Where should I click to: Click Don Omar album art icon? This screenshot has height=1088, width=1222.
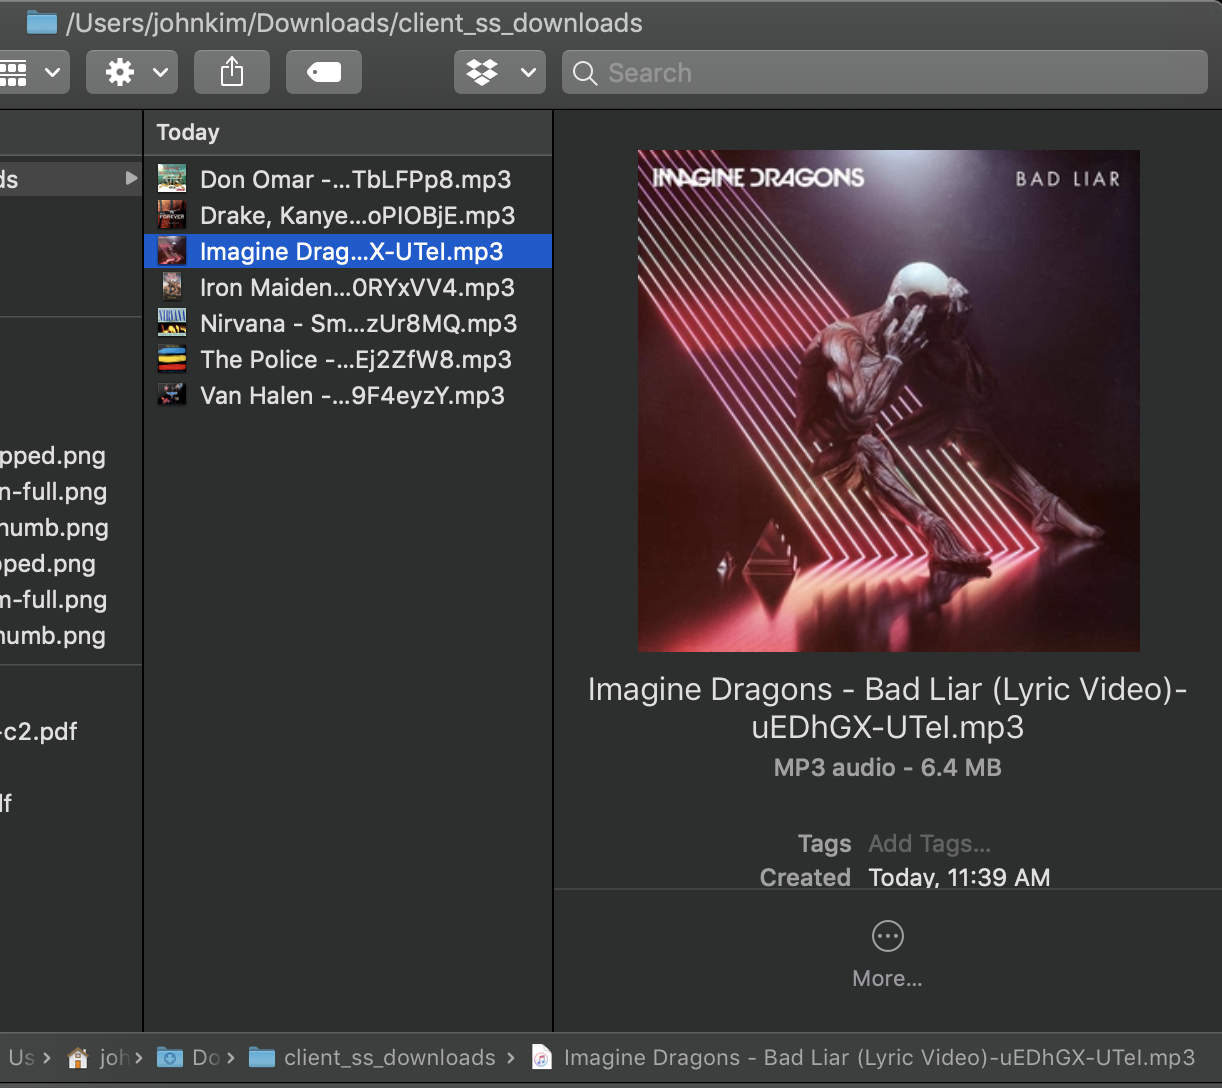[x=172, y=179]
